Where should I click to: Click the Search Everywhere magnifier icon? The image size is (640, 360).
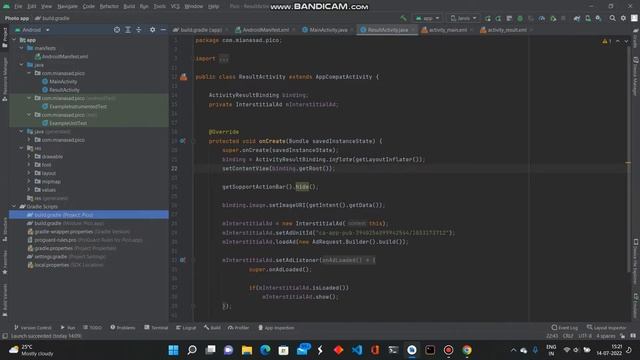[x=612, y=18]
